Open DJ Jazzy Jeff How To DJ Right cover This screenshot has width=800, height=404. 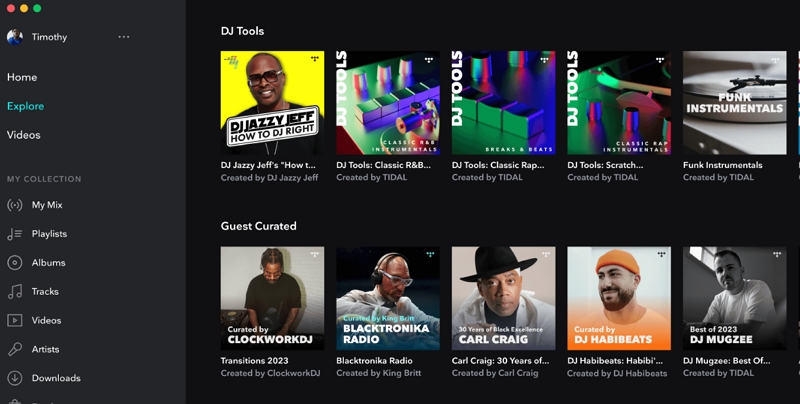[272, 103]
